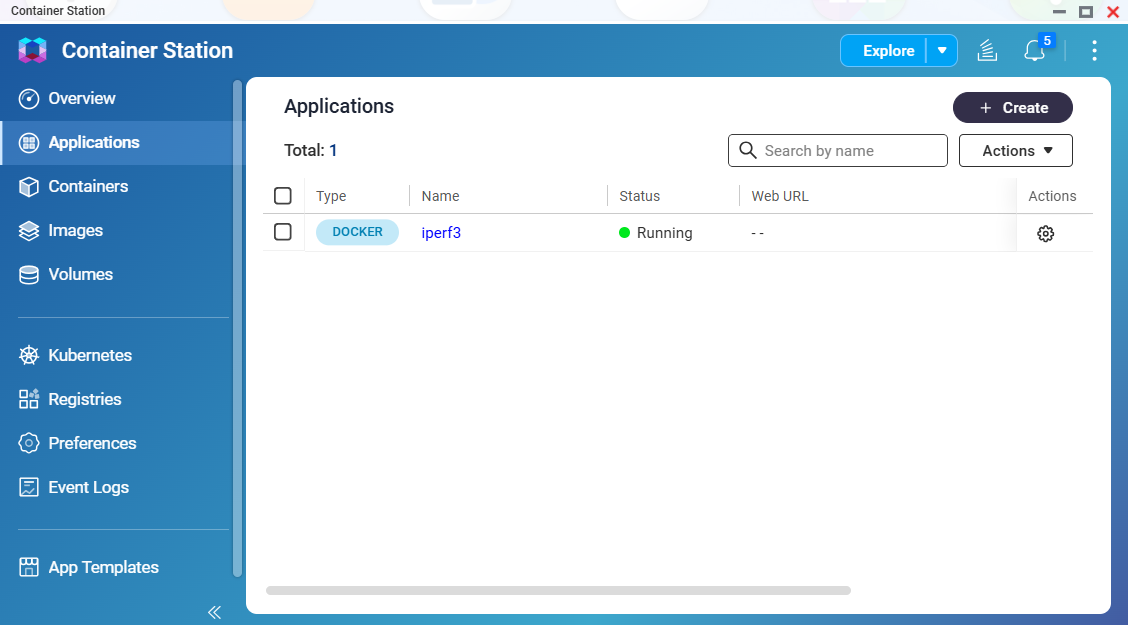Close the Container Station window

pos(1113,12)
